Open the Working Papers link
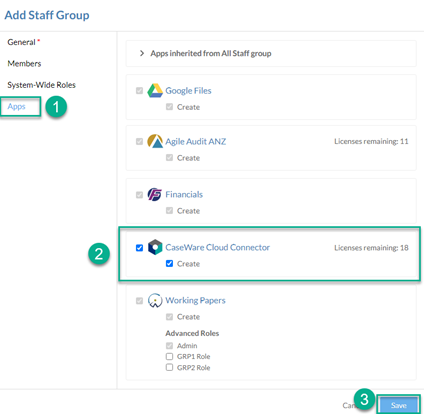This screenshot has height=414, width=424. coord(195,300)
